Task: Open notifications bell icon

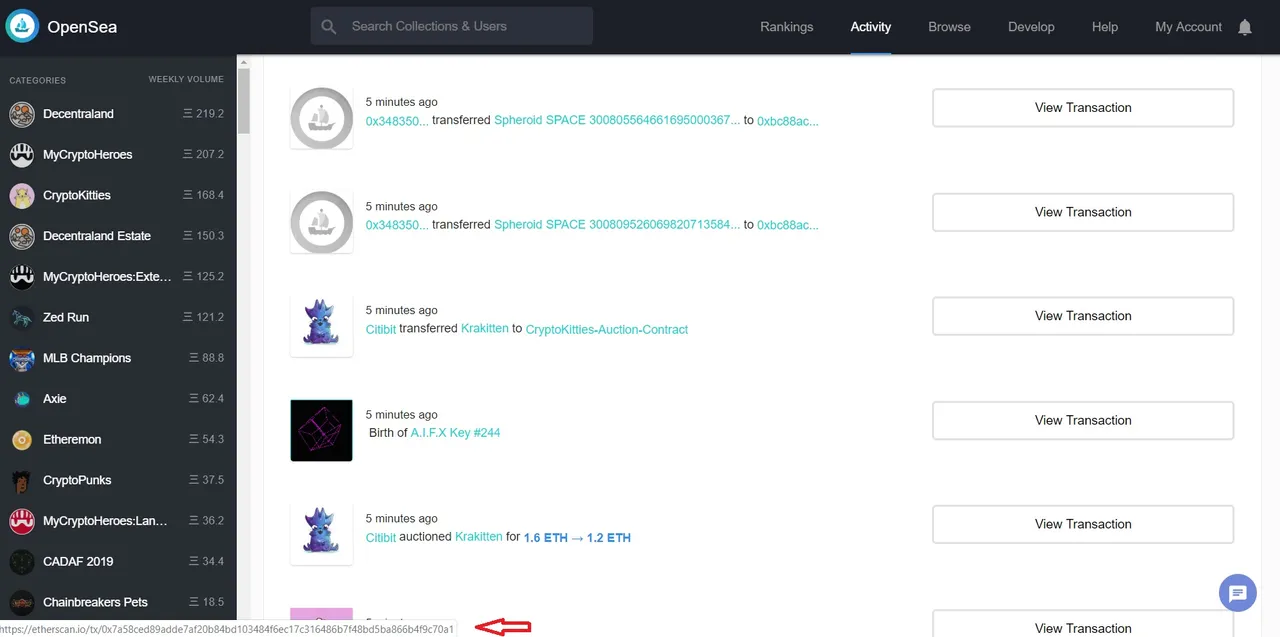Action: pyautogui.click(x=1245, y=27)
